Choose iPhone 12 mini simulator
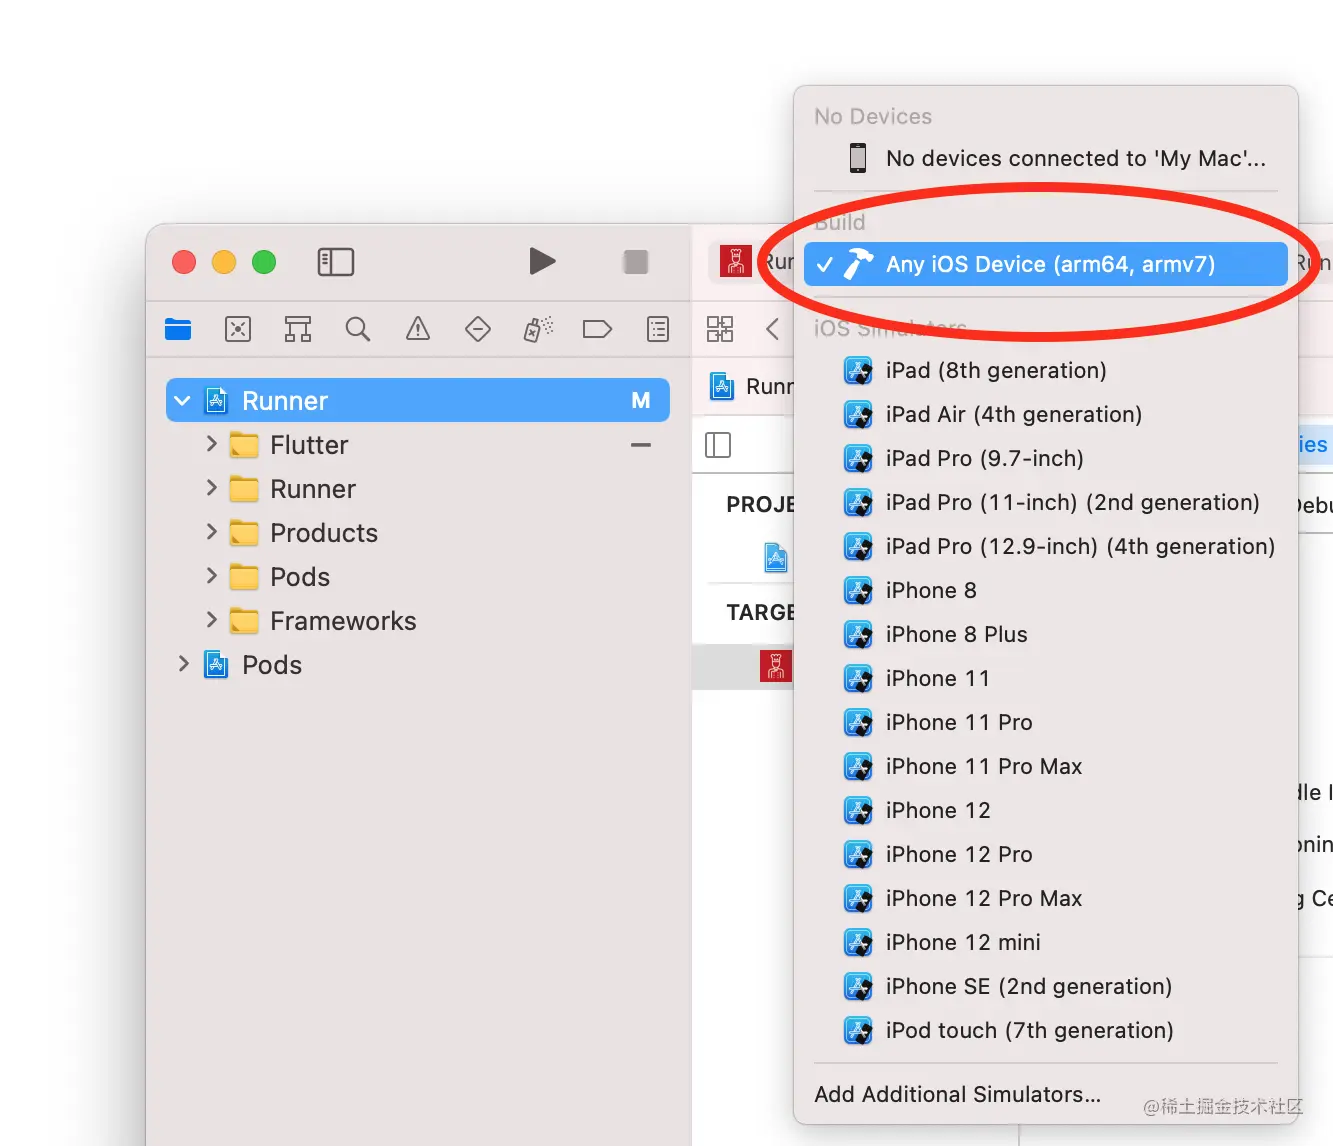1333x1146 pixels. (x=1045, y=942)
